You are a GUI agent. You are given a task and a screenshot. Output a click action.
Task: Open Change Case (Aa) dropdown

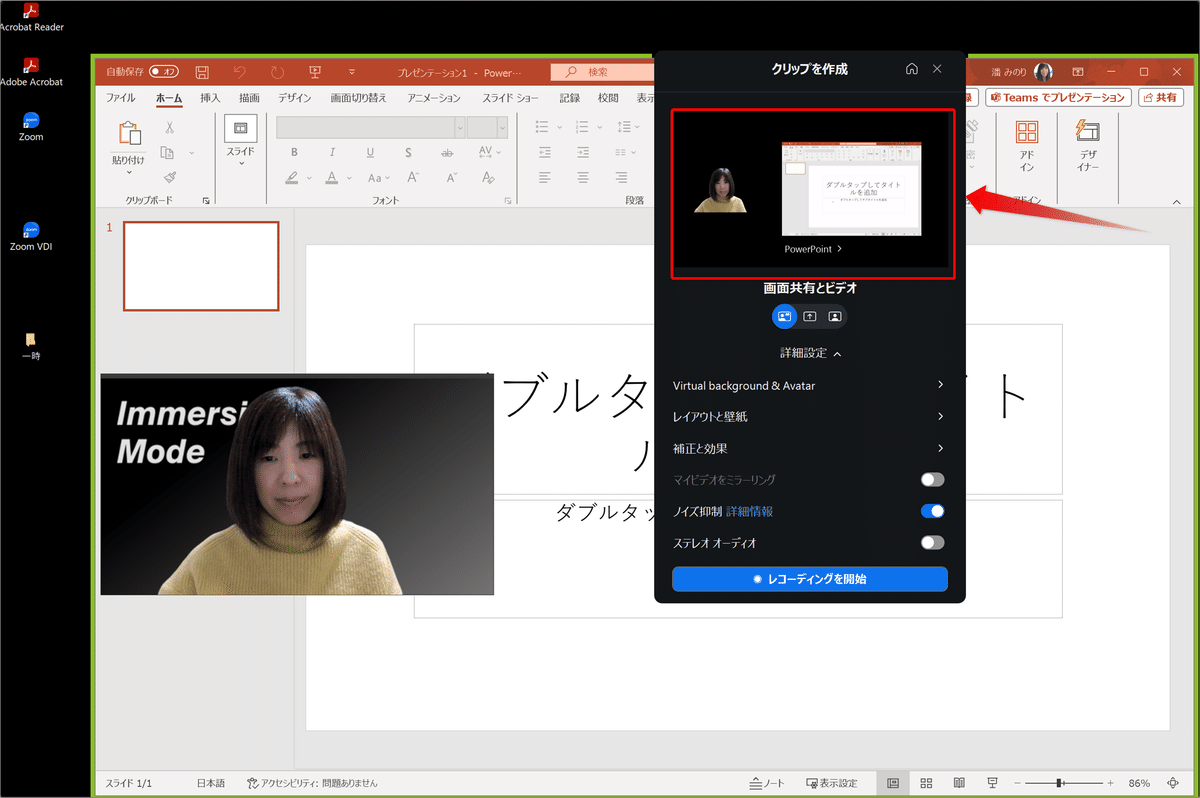click(x=385, y=178)
